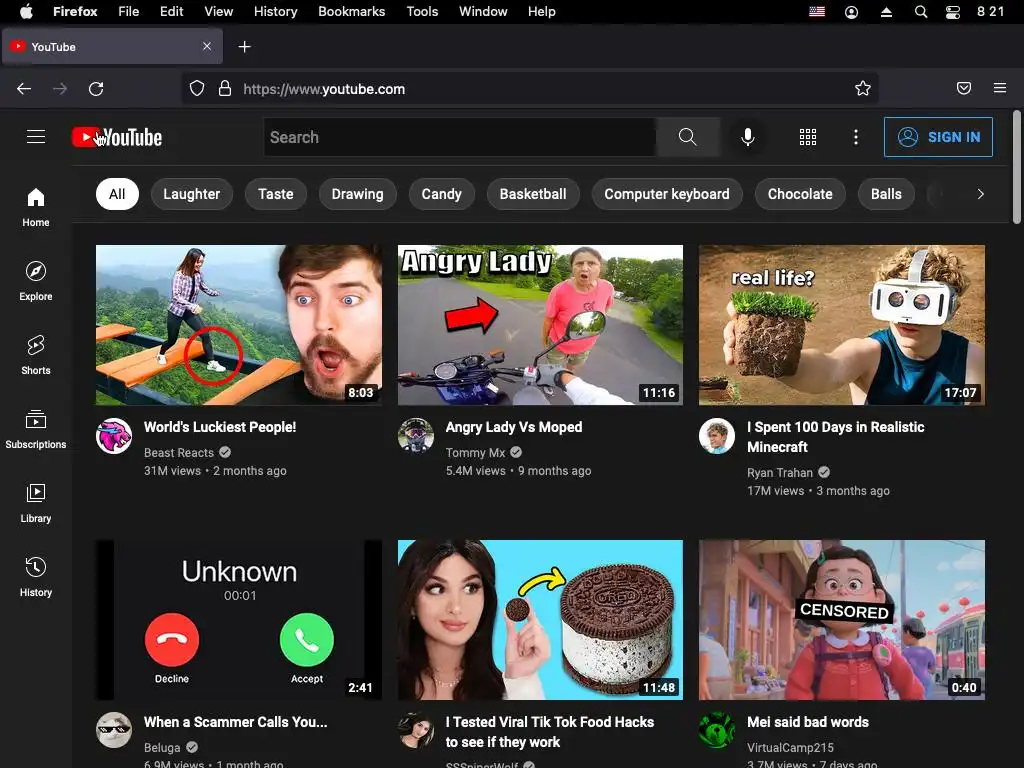
Task: Open macOS Control Center
Action: [x=953, y=12]
